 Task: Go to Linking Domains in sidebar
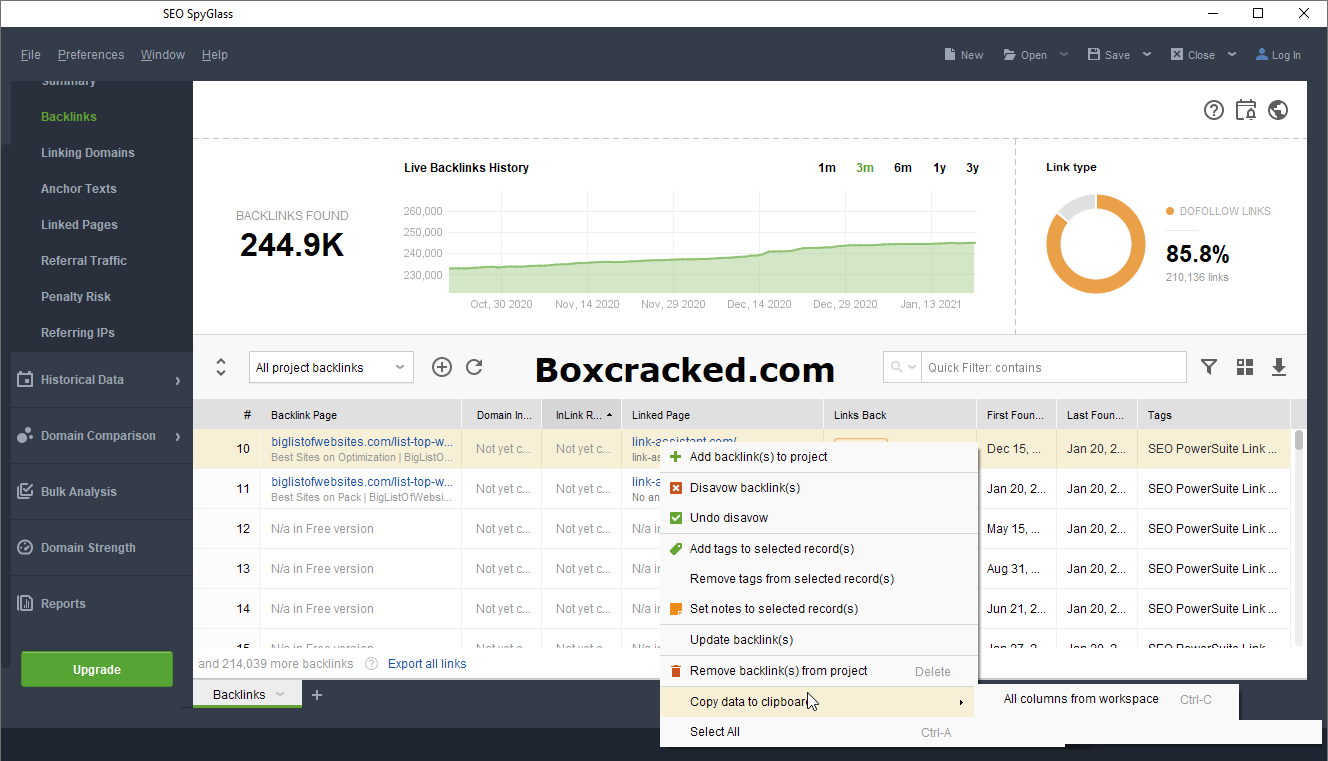[88, 153]
